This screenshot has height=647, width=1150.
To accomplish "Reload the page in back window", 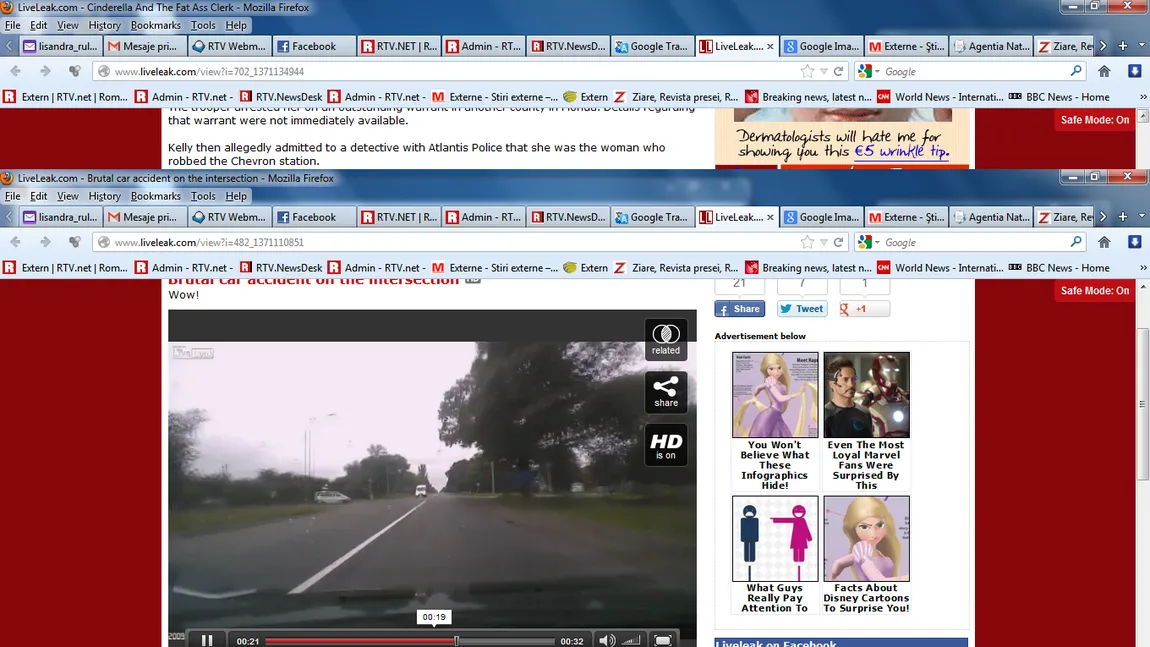I will pos(838,71).
